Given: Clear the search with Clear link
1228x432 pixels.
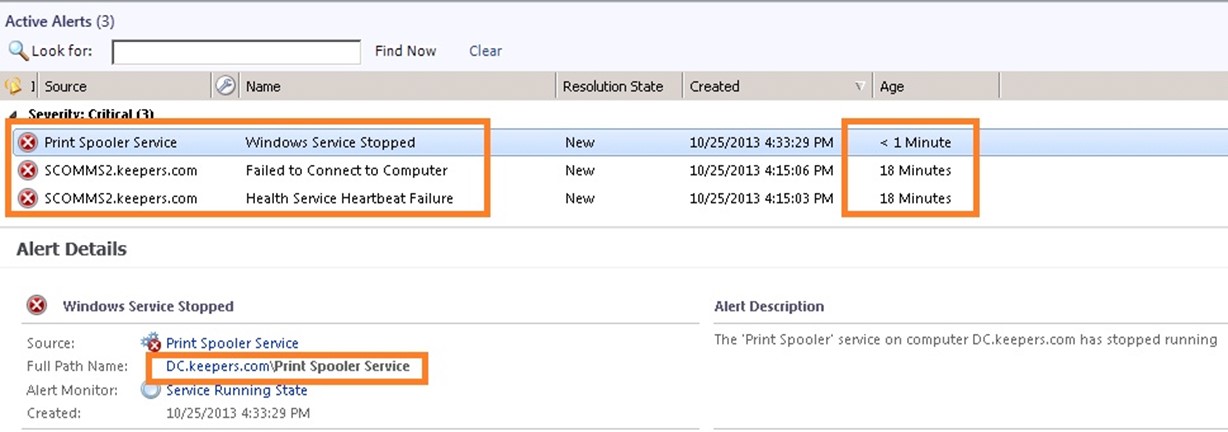Looking at the screenshot, I should click(x=486, y=51).
